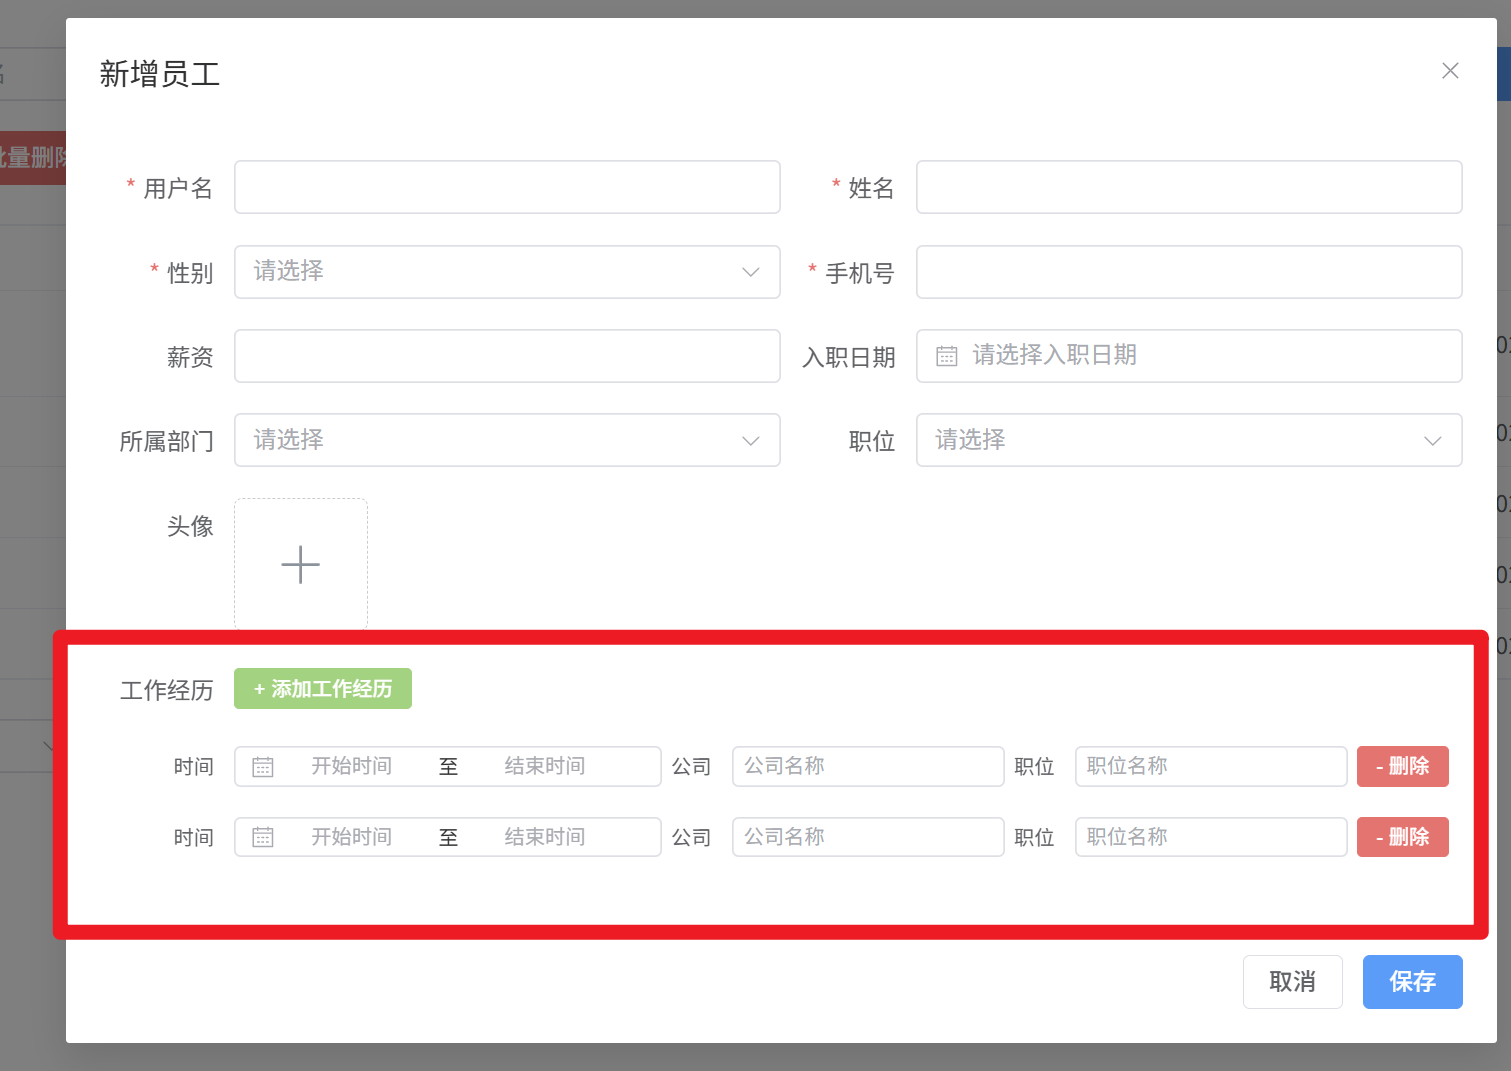Open the 职位 select dropdown
The image size is (1511, 1071).
[x=1188, y=440]
